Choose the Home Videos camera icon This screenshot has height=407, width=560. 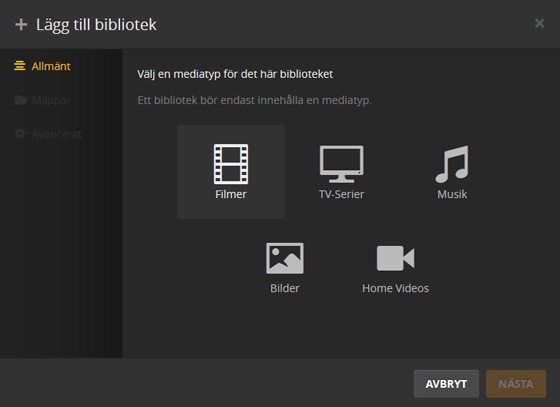pos(395,258)
